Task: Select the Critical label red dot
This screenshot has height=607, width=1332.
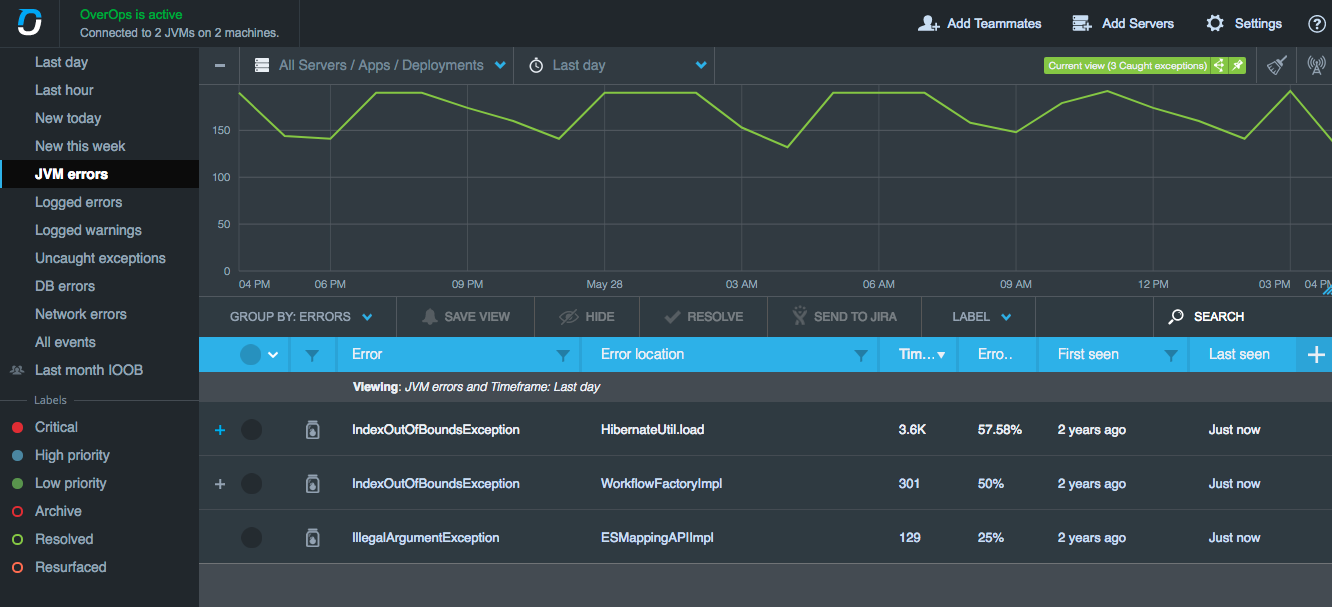Action: (x=17, y=427)
